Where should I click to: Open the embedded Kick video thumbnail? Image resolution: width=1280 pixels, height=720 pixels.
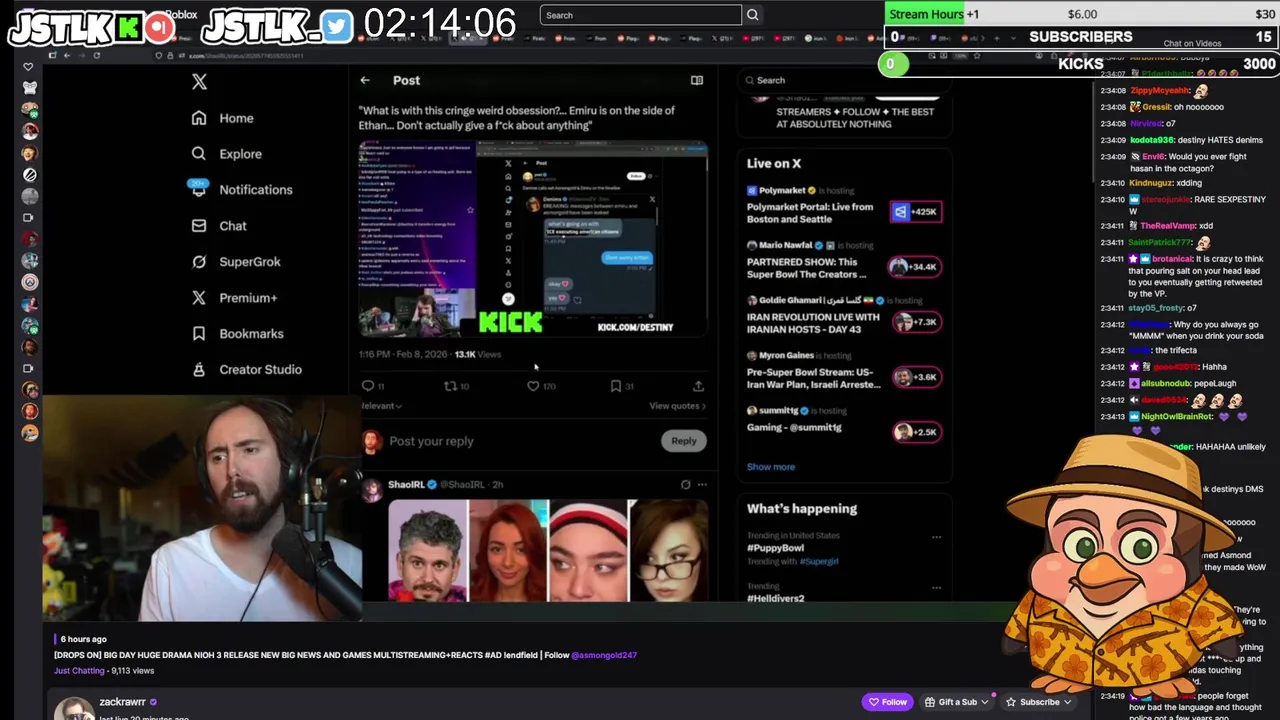point(533,239)
